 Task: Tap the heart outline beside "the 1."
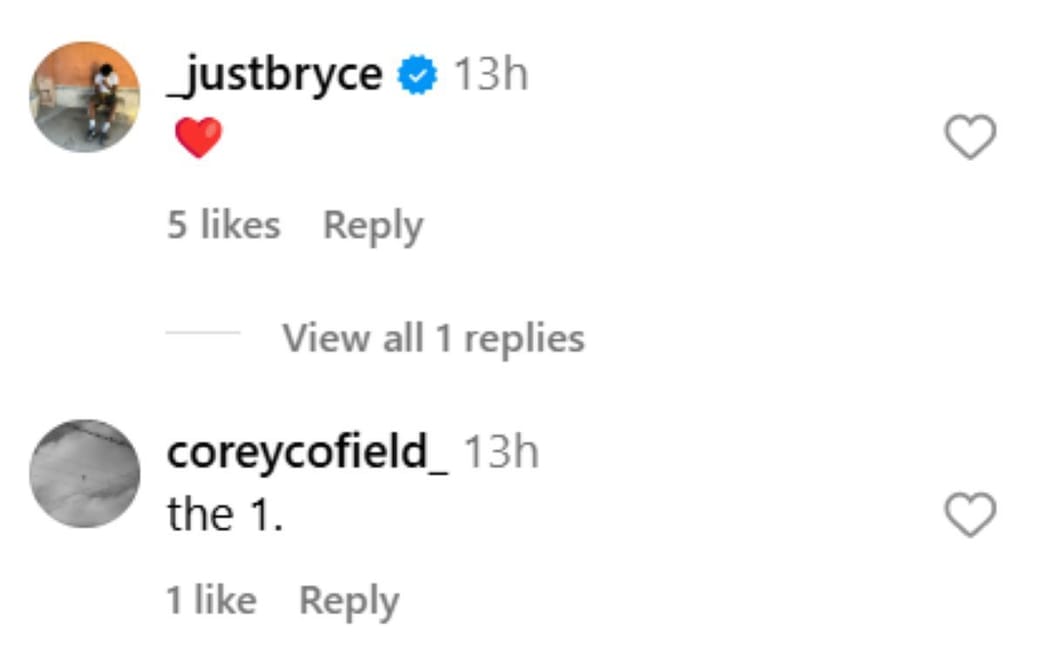(x=970, y=515)
